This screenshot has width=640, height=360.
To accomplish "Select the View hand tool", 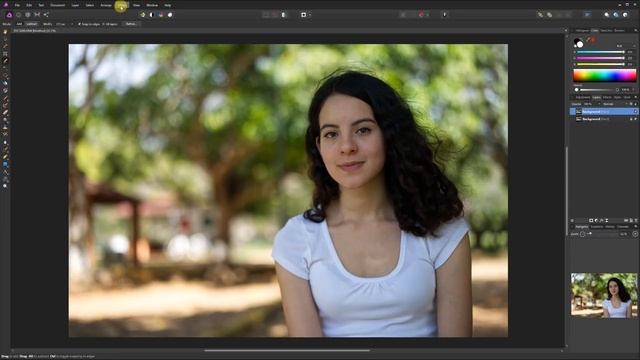I will point(5,32).
